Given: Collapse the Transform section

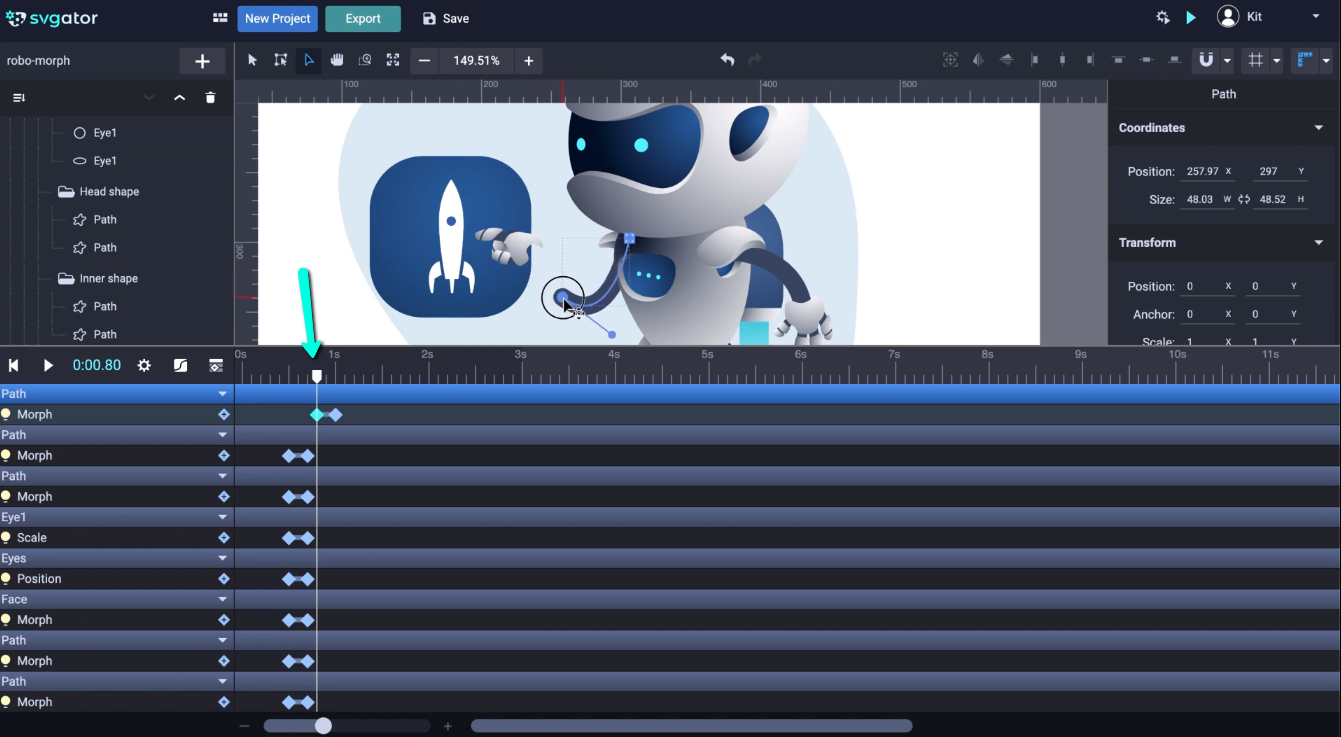Looking at the screenshot, I should click(x=1318, y=243).
